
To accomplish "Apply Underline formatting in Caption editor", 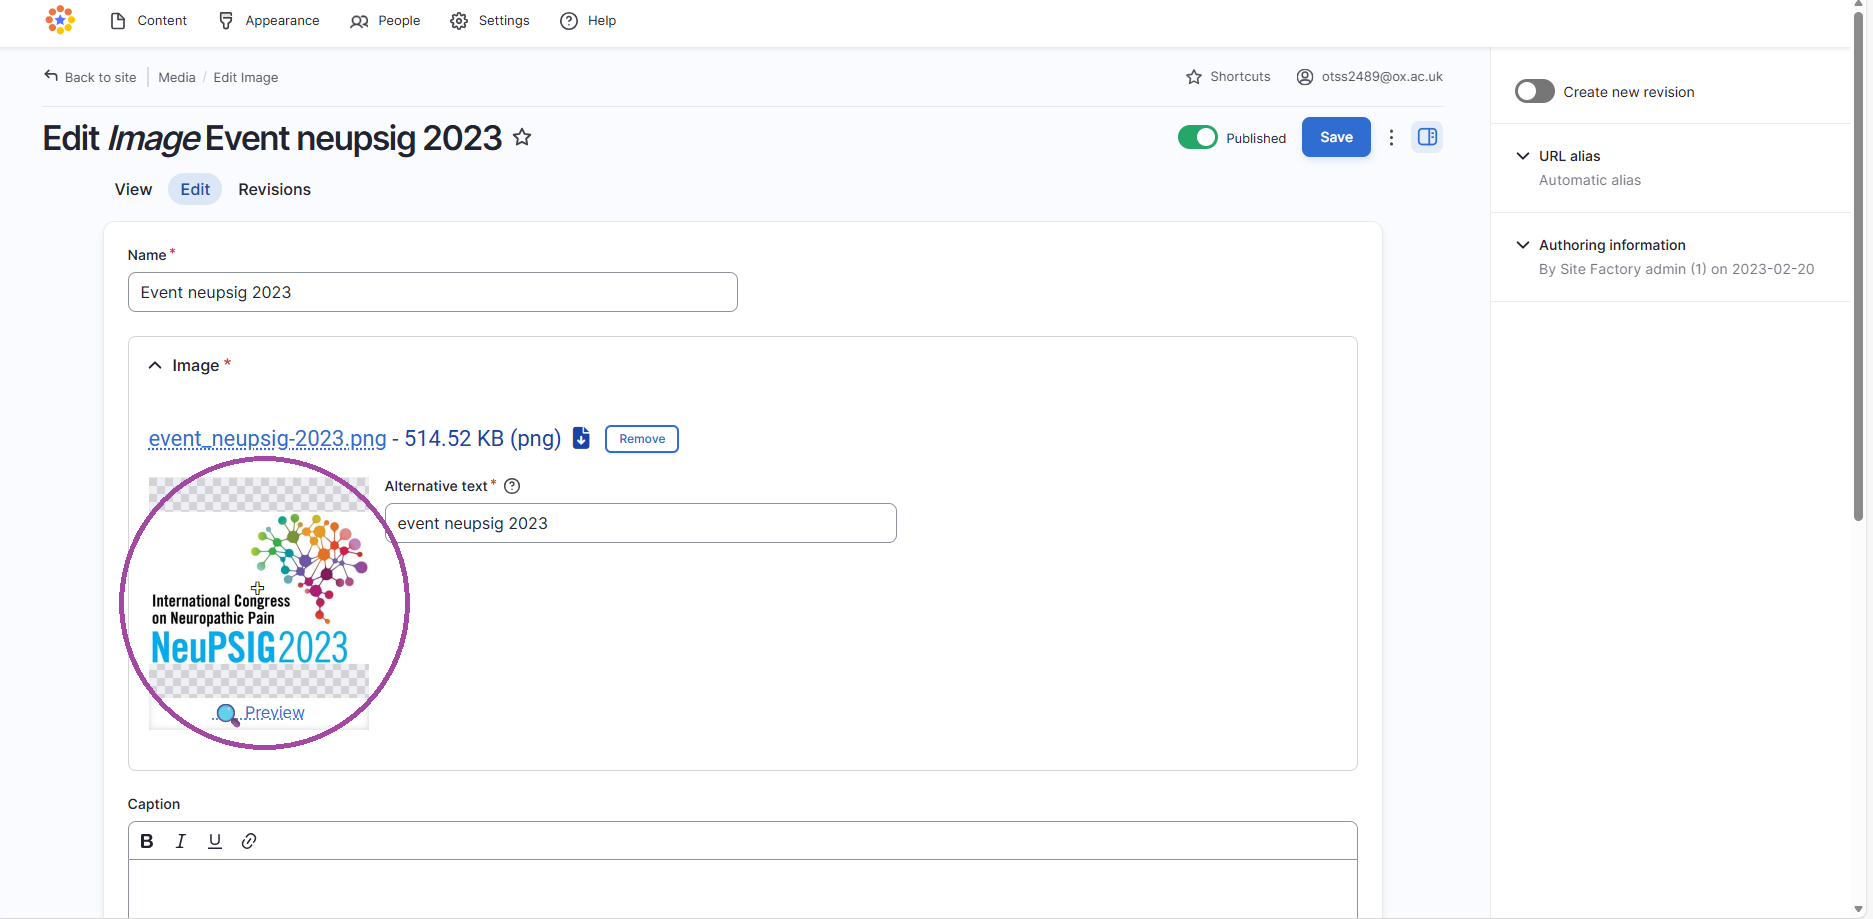I will 215,841.
